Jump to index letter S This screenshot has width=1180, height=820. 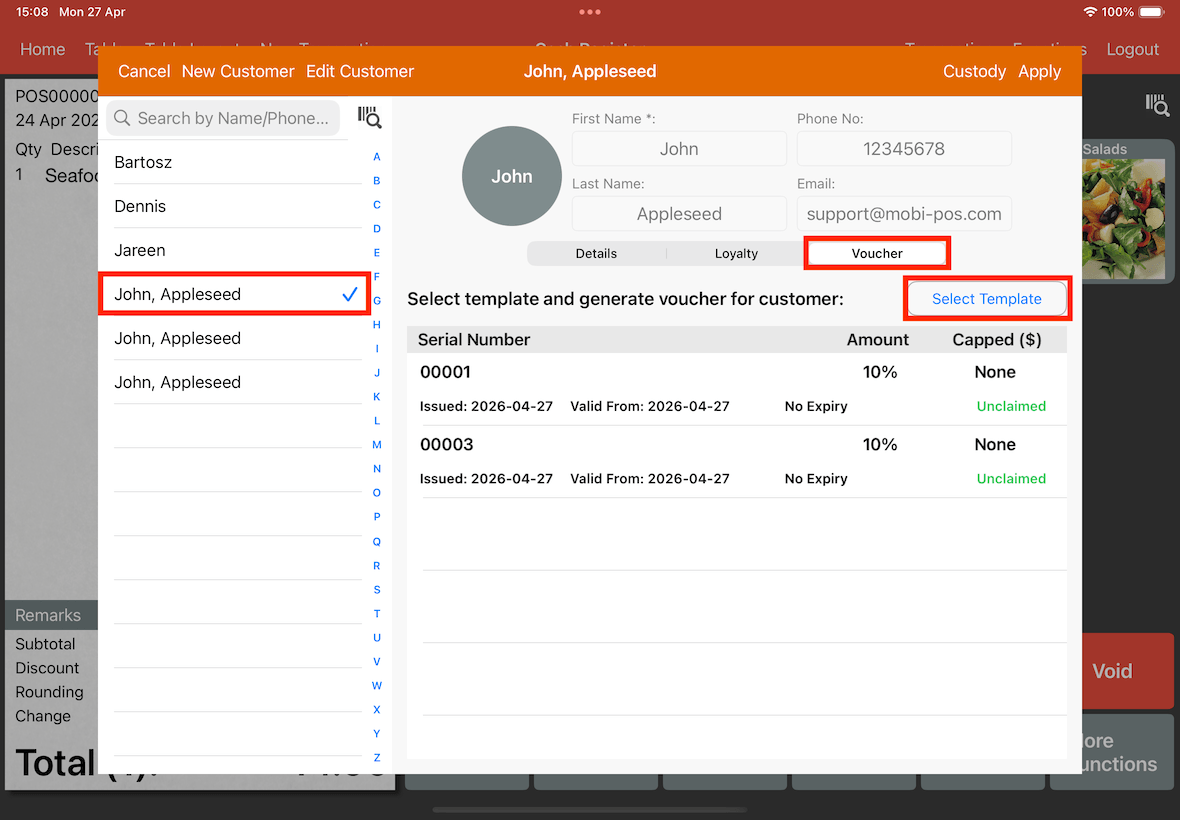tap(377, 590)
